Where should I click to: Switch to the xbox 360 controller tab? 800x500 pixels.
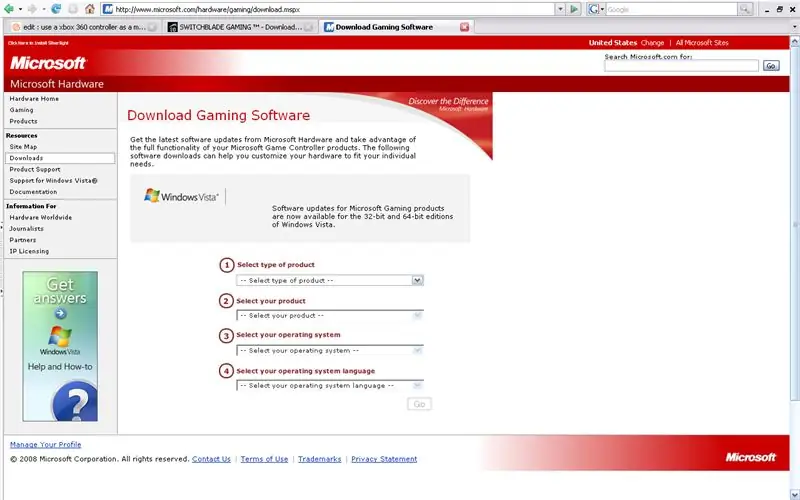(x=83, y=27)
